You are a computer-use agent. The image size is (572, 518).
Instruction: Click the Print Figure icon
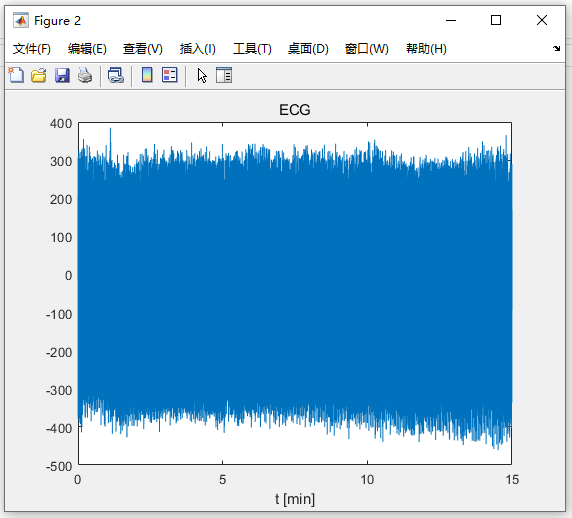[85, 76]
